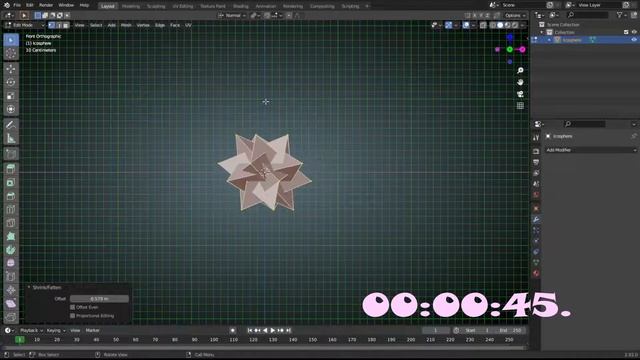The image size is (640, 360).
Task: Select the Cursor tool
Action: tap(11, 53)
